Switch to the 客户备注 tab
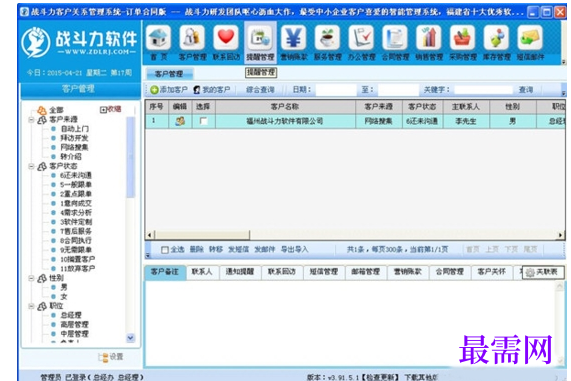Image resolution: width=571 pixels, height=381 pixels. point(165,272)
